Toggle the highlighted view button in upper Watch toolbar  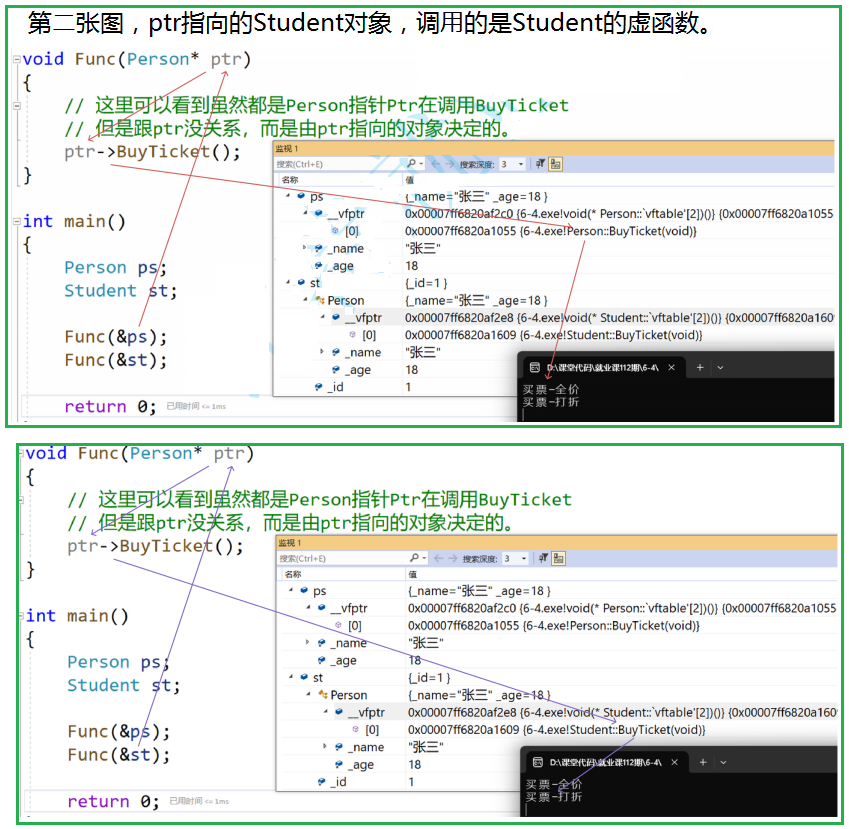[x=556, y=164]
